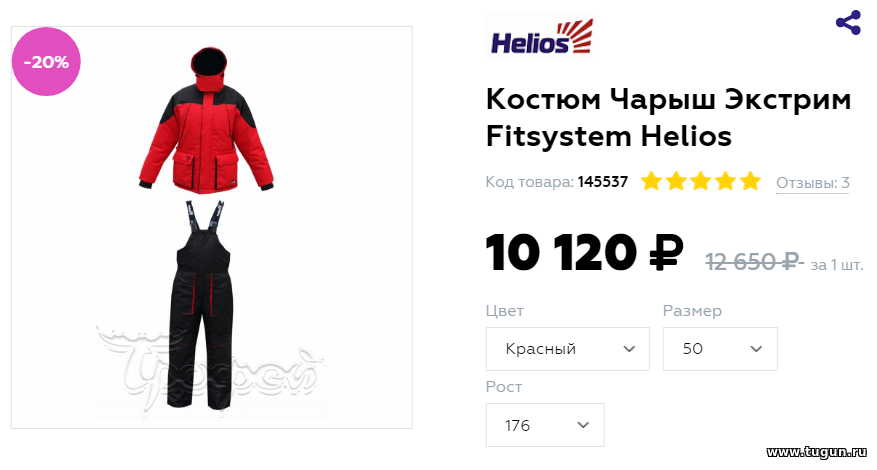Open the Рост dropdown showing 176
Image resolution: width=877 pixels, height=470 pixels.
(545, 425)
